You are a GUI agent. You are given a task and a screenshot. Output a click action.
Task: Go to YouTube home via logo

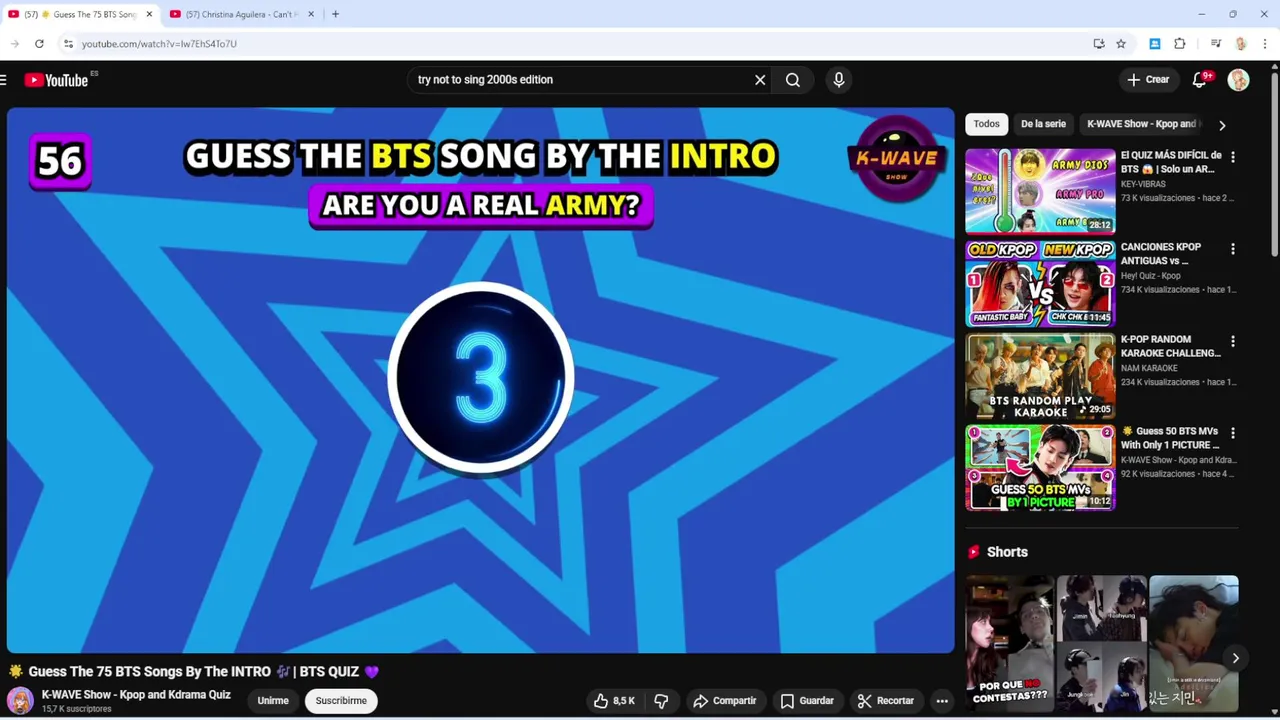57,80
